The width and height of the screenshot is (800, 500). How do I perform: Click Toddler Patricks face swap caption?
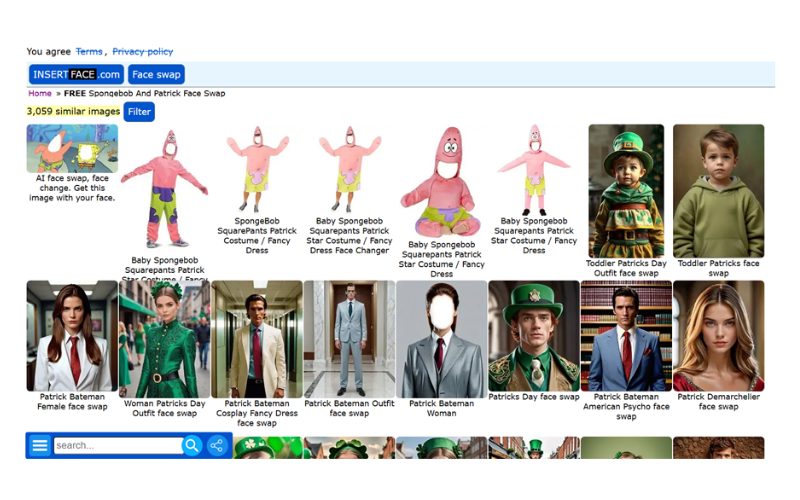pos(718,268)
